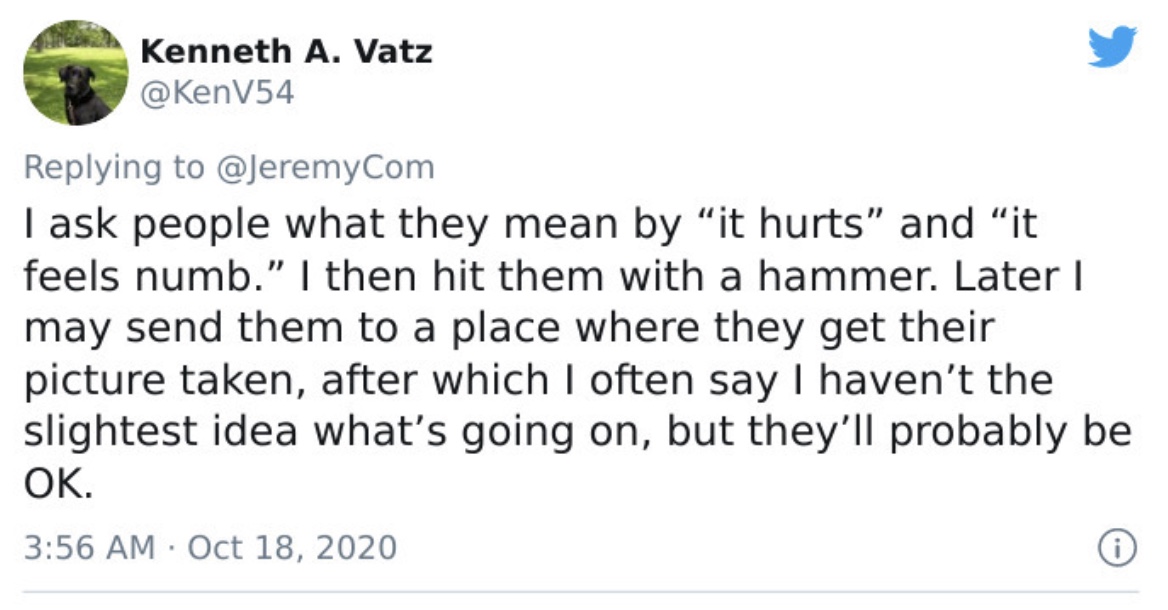Open Kenneth A. Vatz display name
1168x610 pixels.
(x=286, y=51)
